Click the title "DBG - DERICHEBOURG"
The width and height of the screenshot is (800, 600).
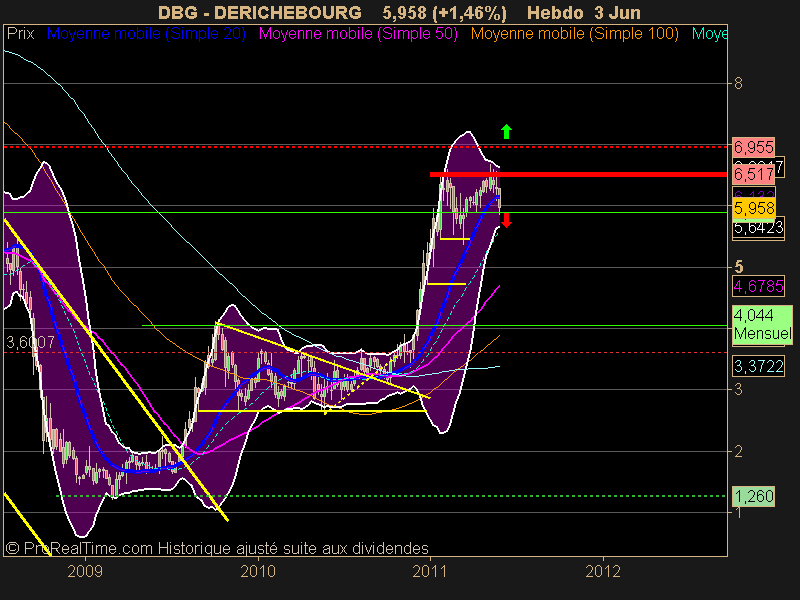[x=260, y=12]
